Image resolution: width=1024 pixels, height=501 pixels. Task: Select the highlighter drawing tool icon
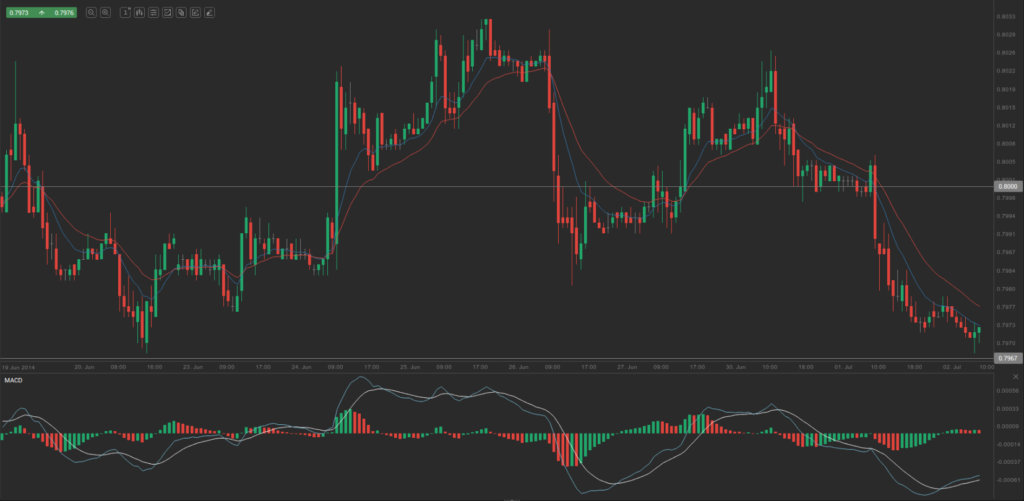[x=209, y=13]
